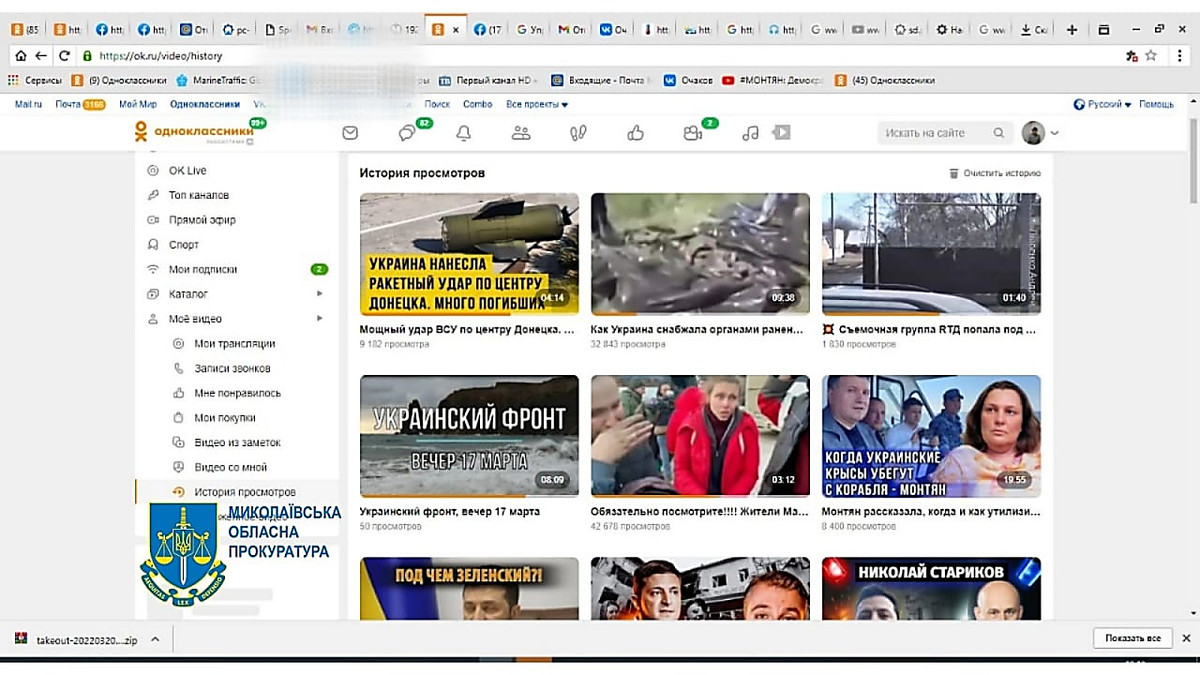Open the friends icon in top bar
This screenshot has height=675, width=1200.
point(520,133)
